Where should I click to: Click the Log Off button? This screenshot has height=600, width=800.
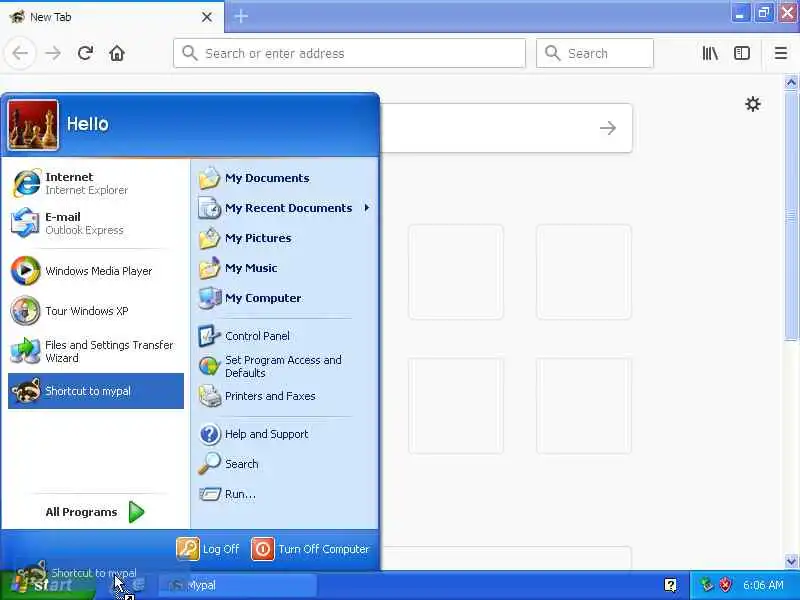(x=208, y=549)
